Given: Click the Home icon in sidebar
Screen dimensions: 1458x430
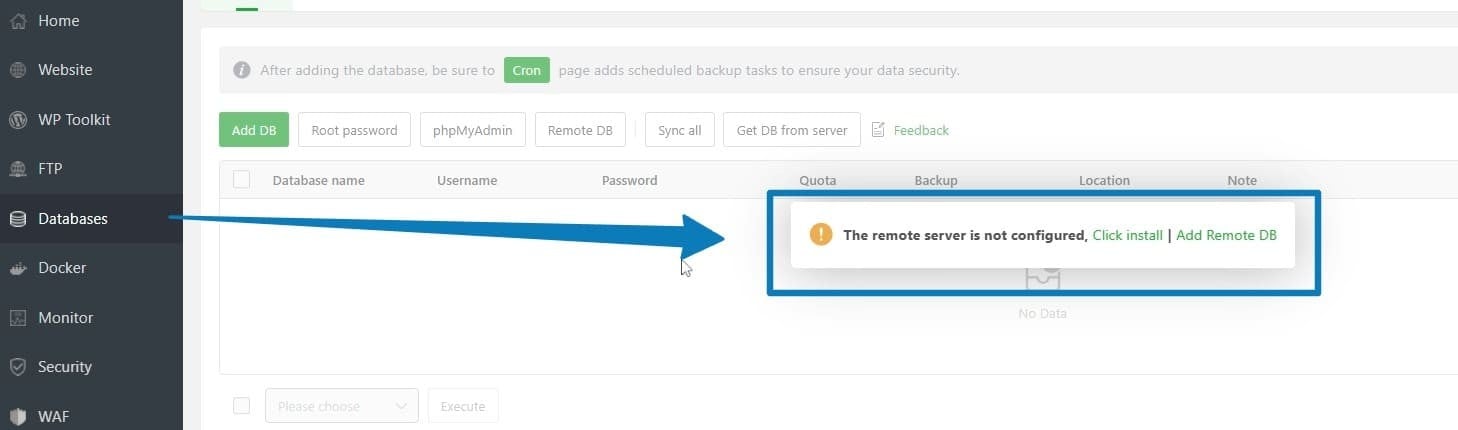Looking at the screenshot, I should point(17,21).
